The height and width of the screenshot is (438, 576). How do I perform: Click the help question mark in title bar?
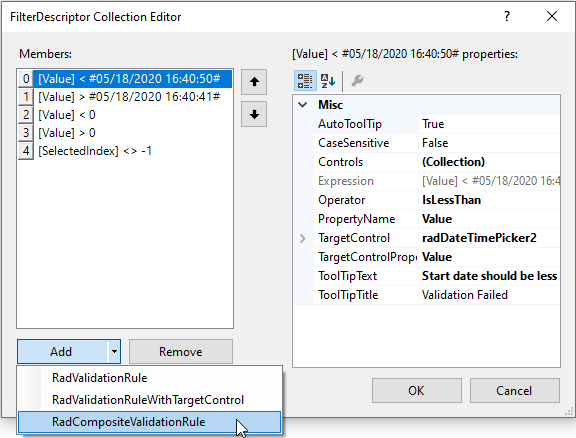coord(507,16)
